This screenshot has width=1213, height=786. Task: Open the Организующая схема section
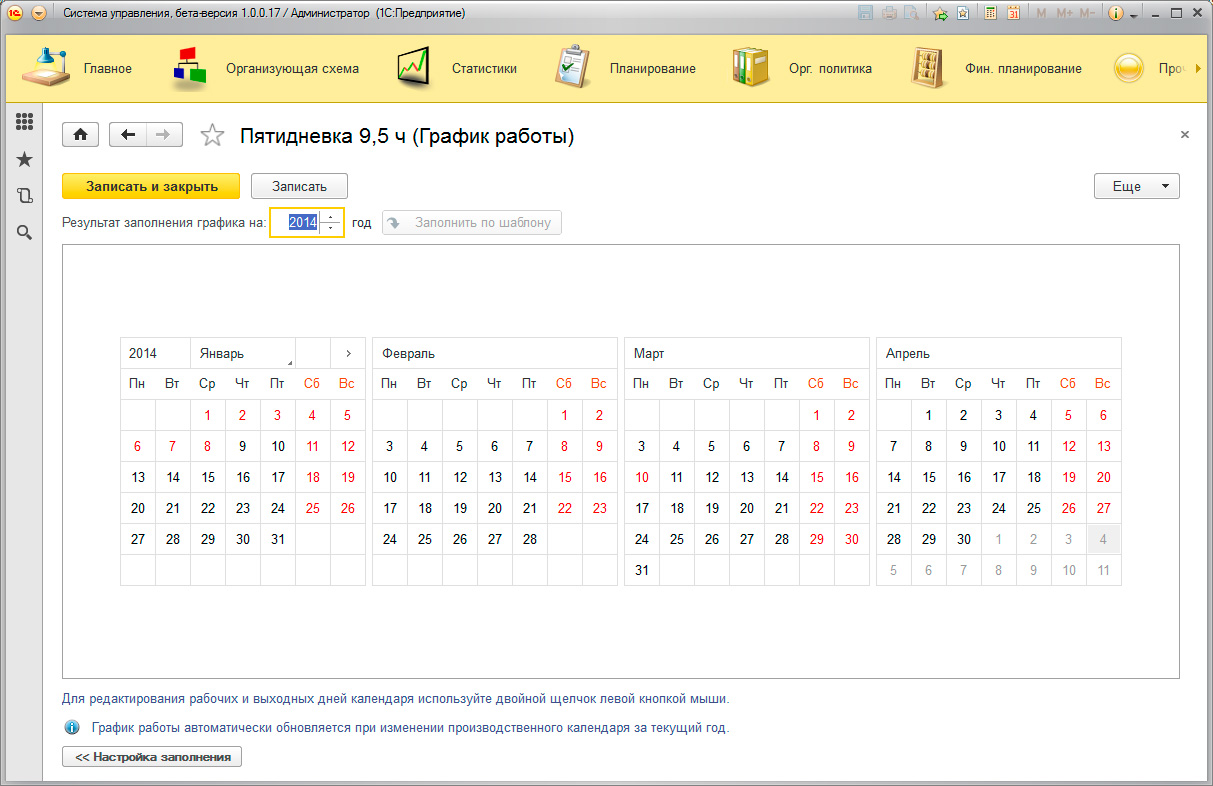[265, 69]
